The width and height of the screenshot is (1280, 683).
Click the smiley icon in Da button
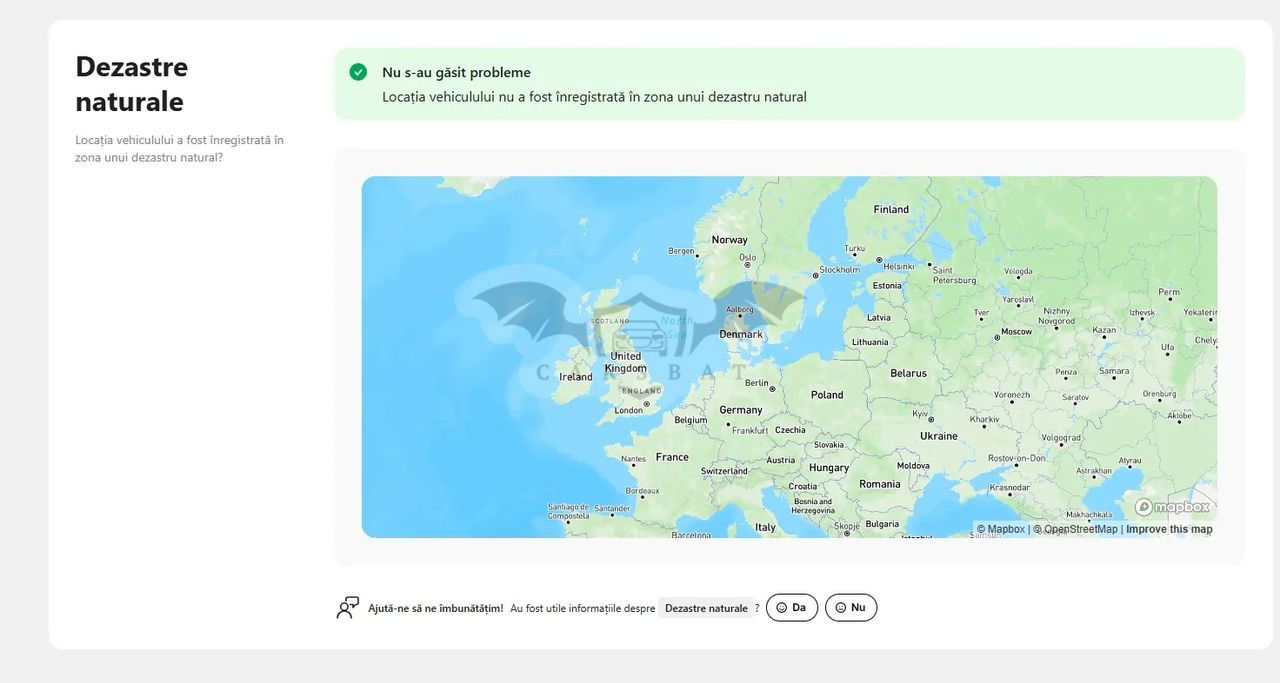782,608
